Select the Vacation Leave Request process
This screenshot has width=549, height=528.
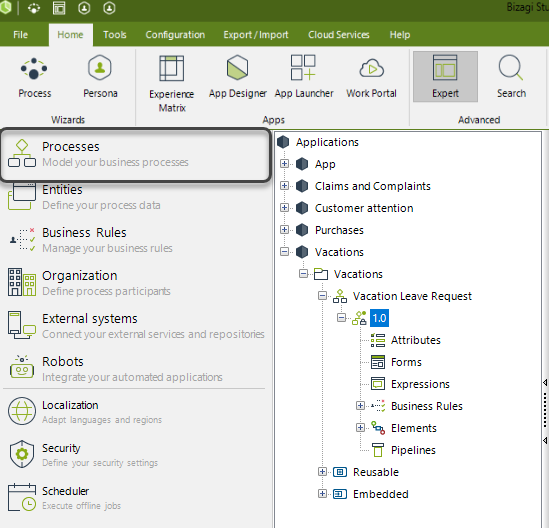pos(412,296)
